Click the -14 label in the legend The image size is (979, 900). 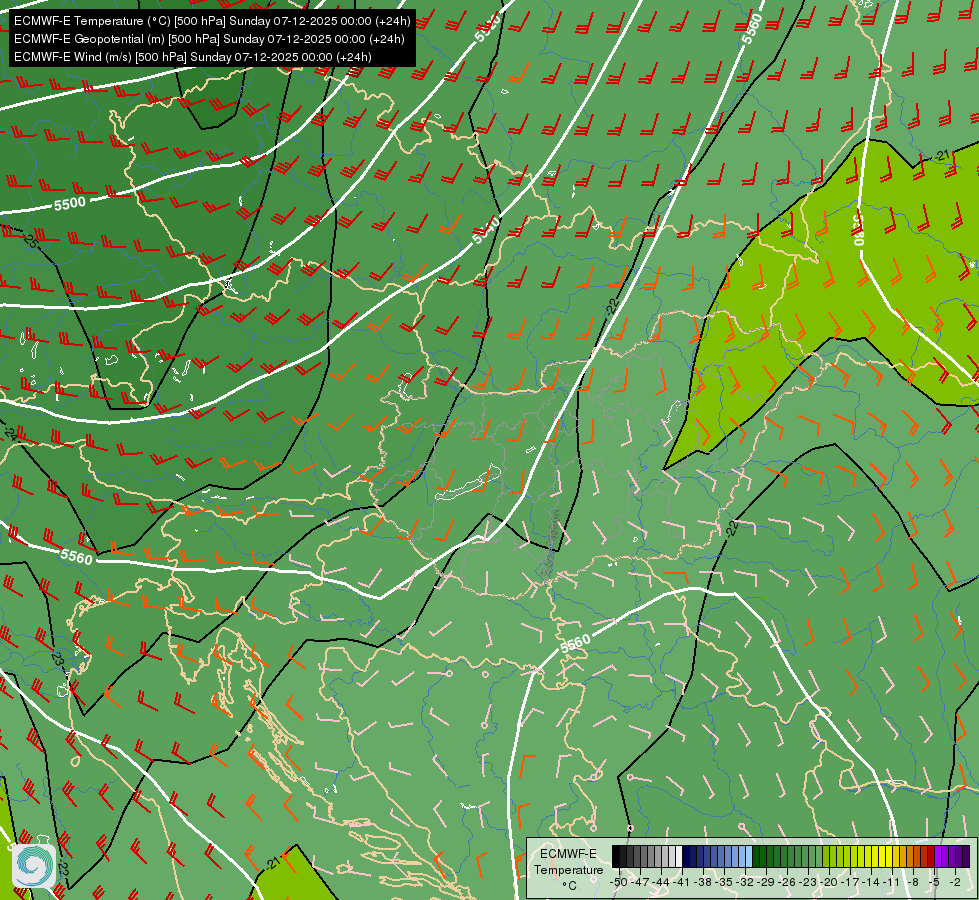point(872,882)
